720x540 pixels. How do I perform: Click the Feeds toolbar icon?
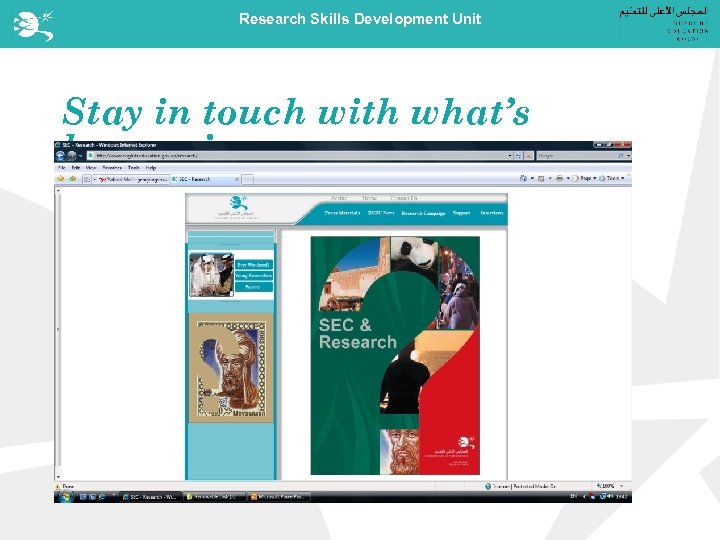point(541,178)
